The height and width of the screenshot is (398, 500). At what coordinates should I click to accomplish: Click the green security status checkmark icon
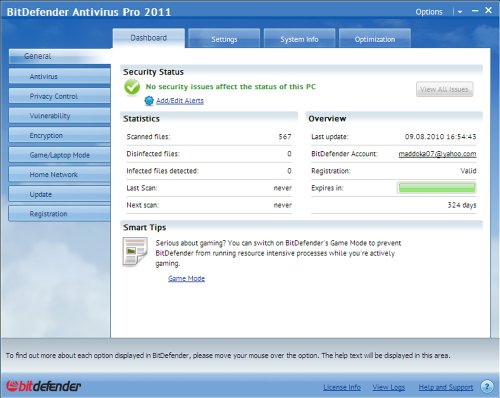click(x=132, y=88)
